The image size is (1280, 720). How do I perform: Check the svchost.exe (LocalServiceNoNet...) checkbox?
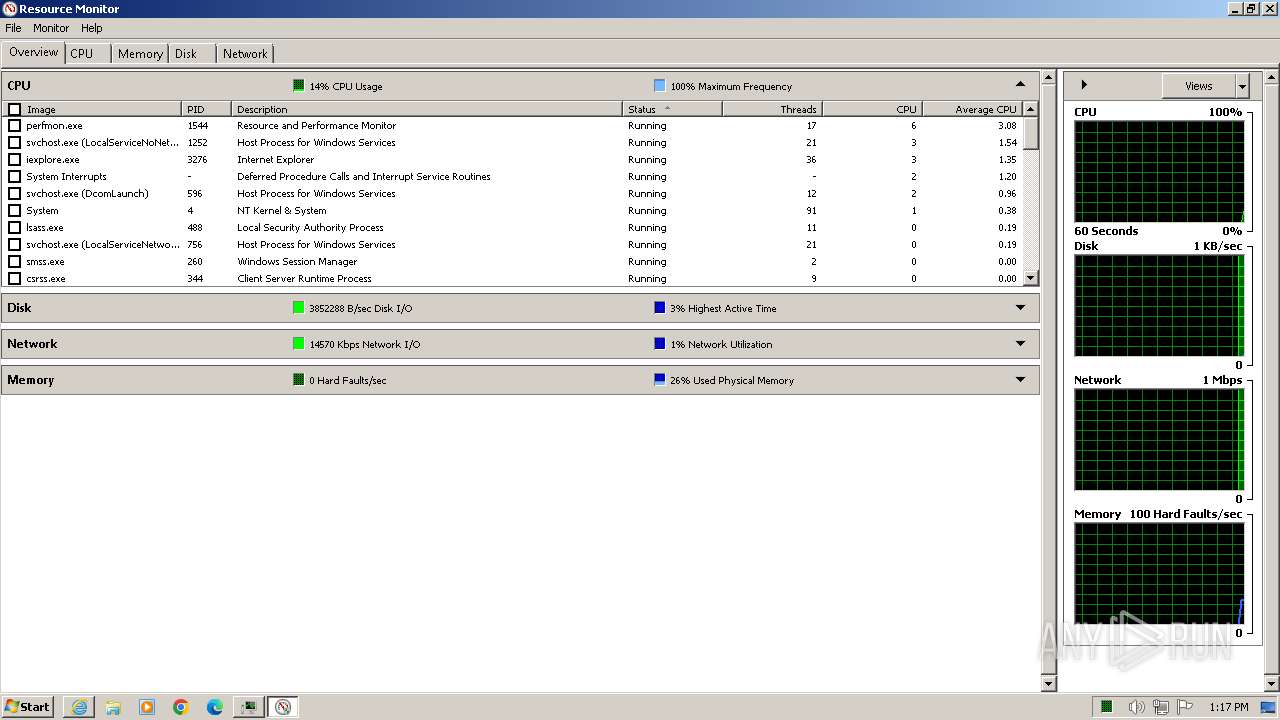pos(14,143)
